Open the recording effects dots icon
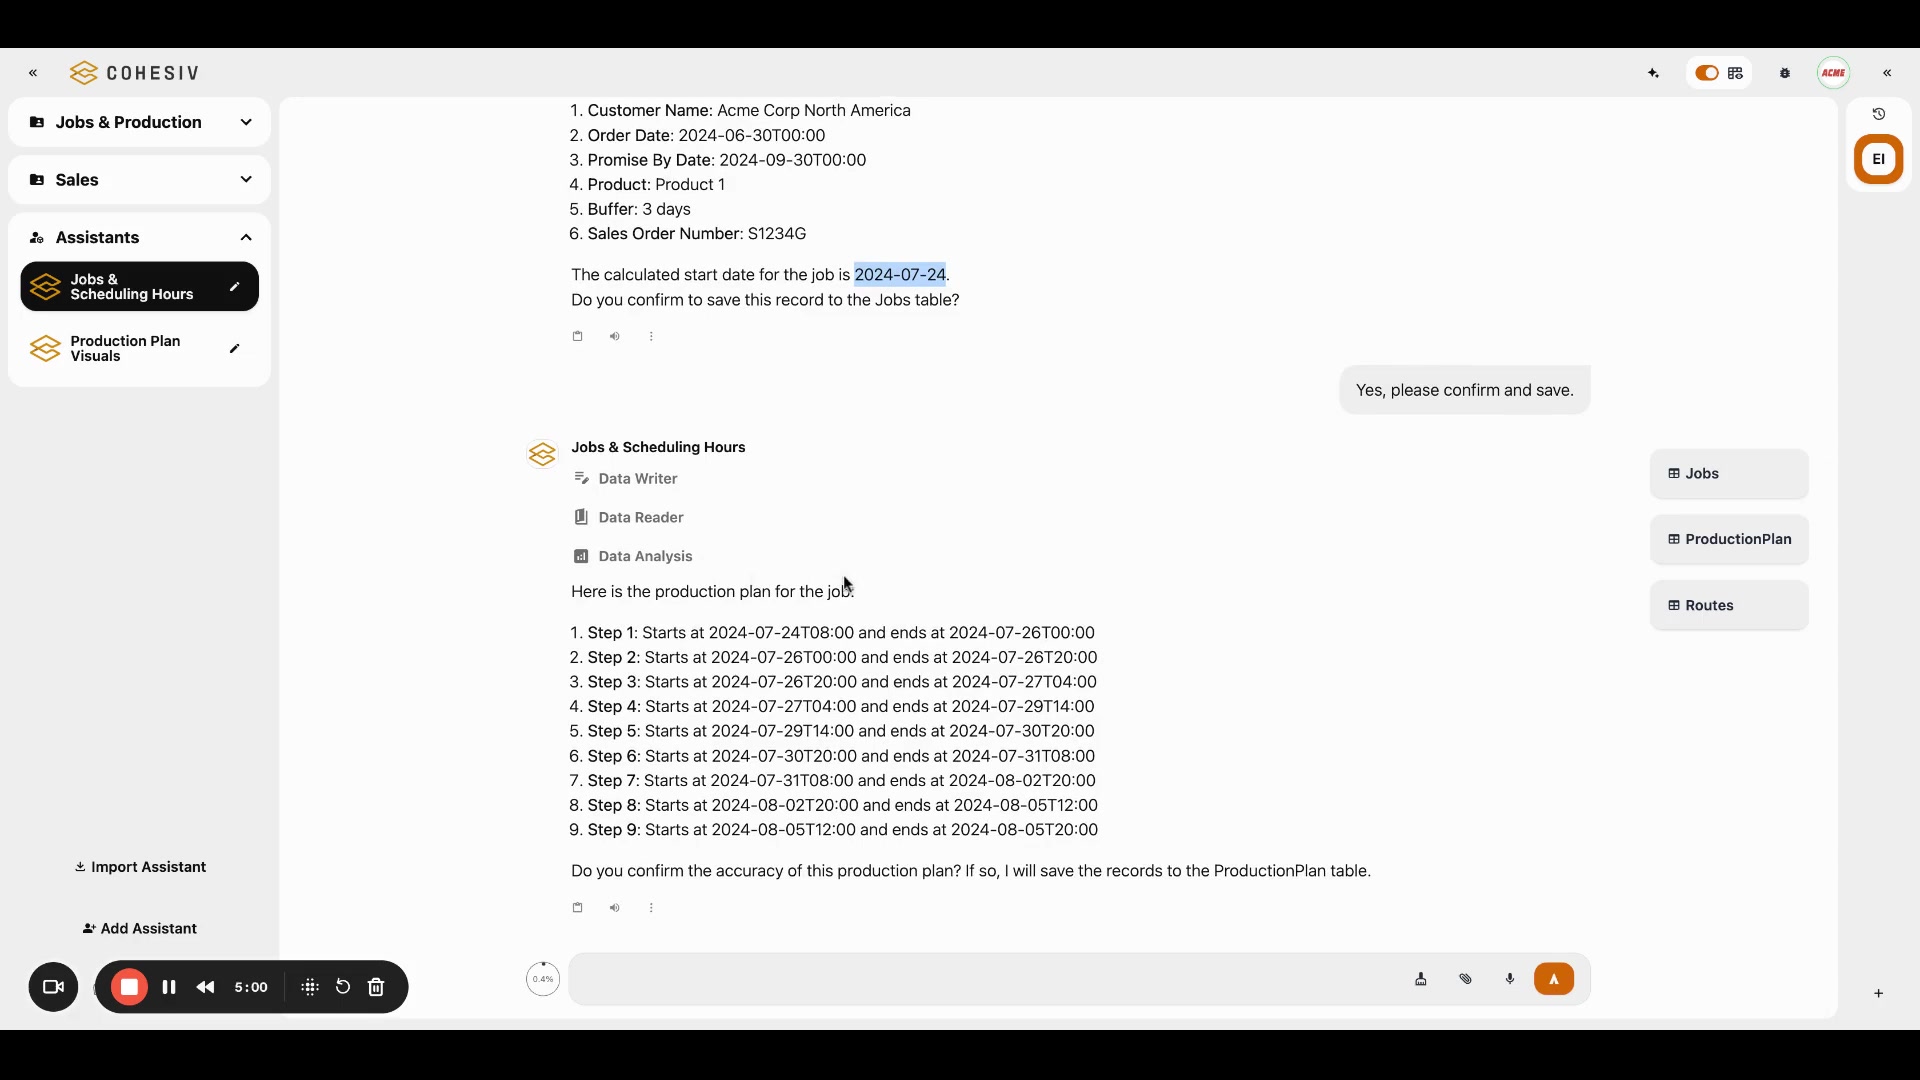Viewport: 1920px width, 1080px height. (x=310, y=988)
